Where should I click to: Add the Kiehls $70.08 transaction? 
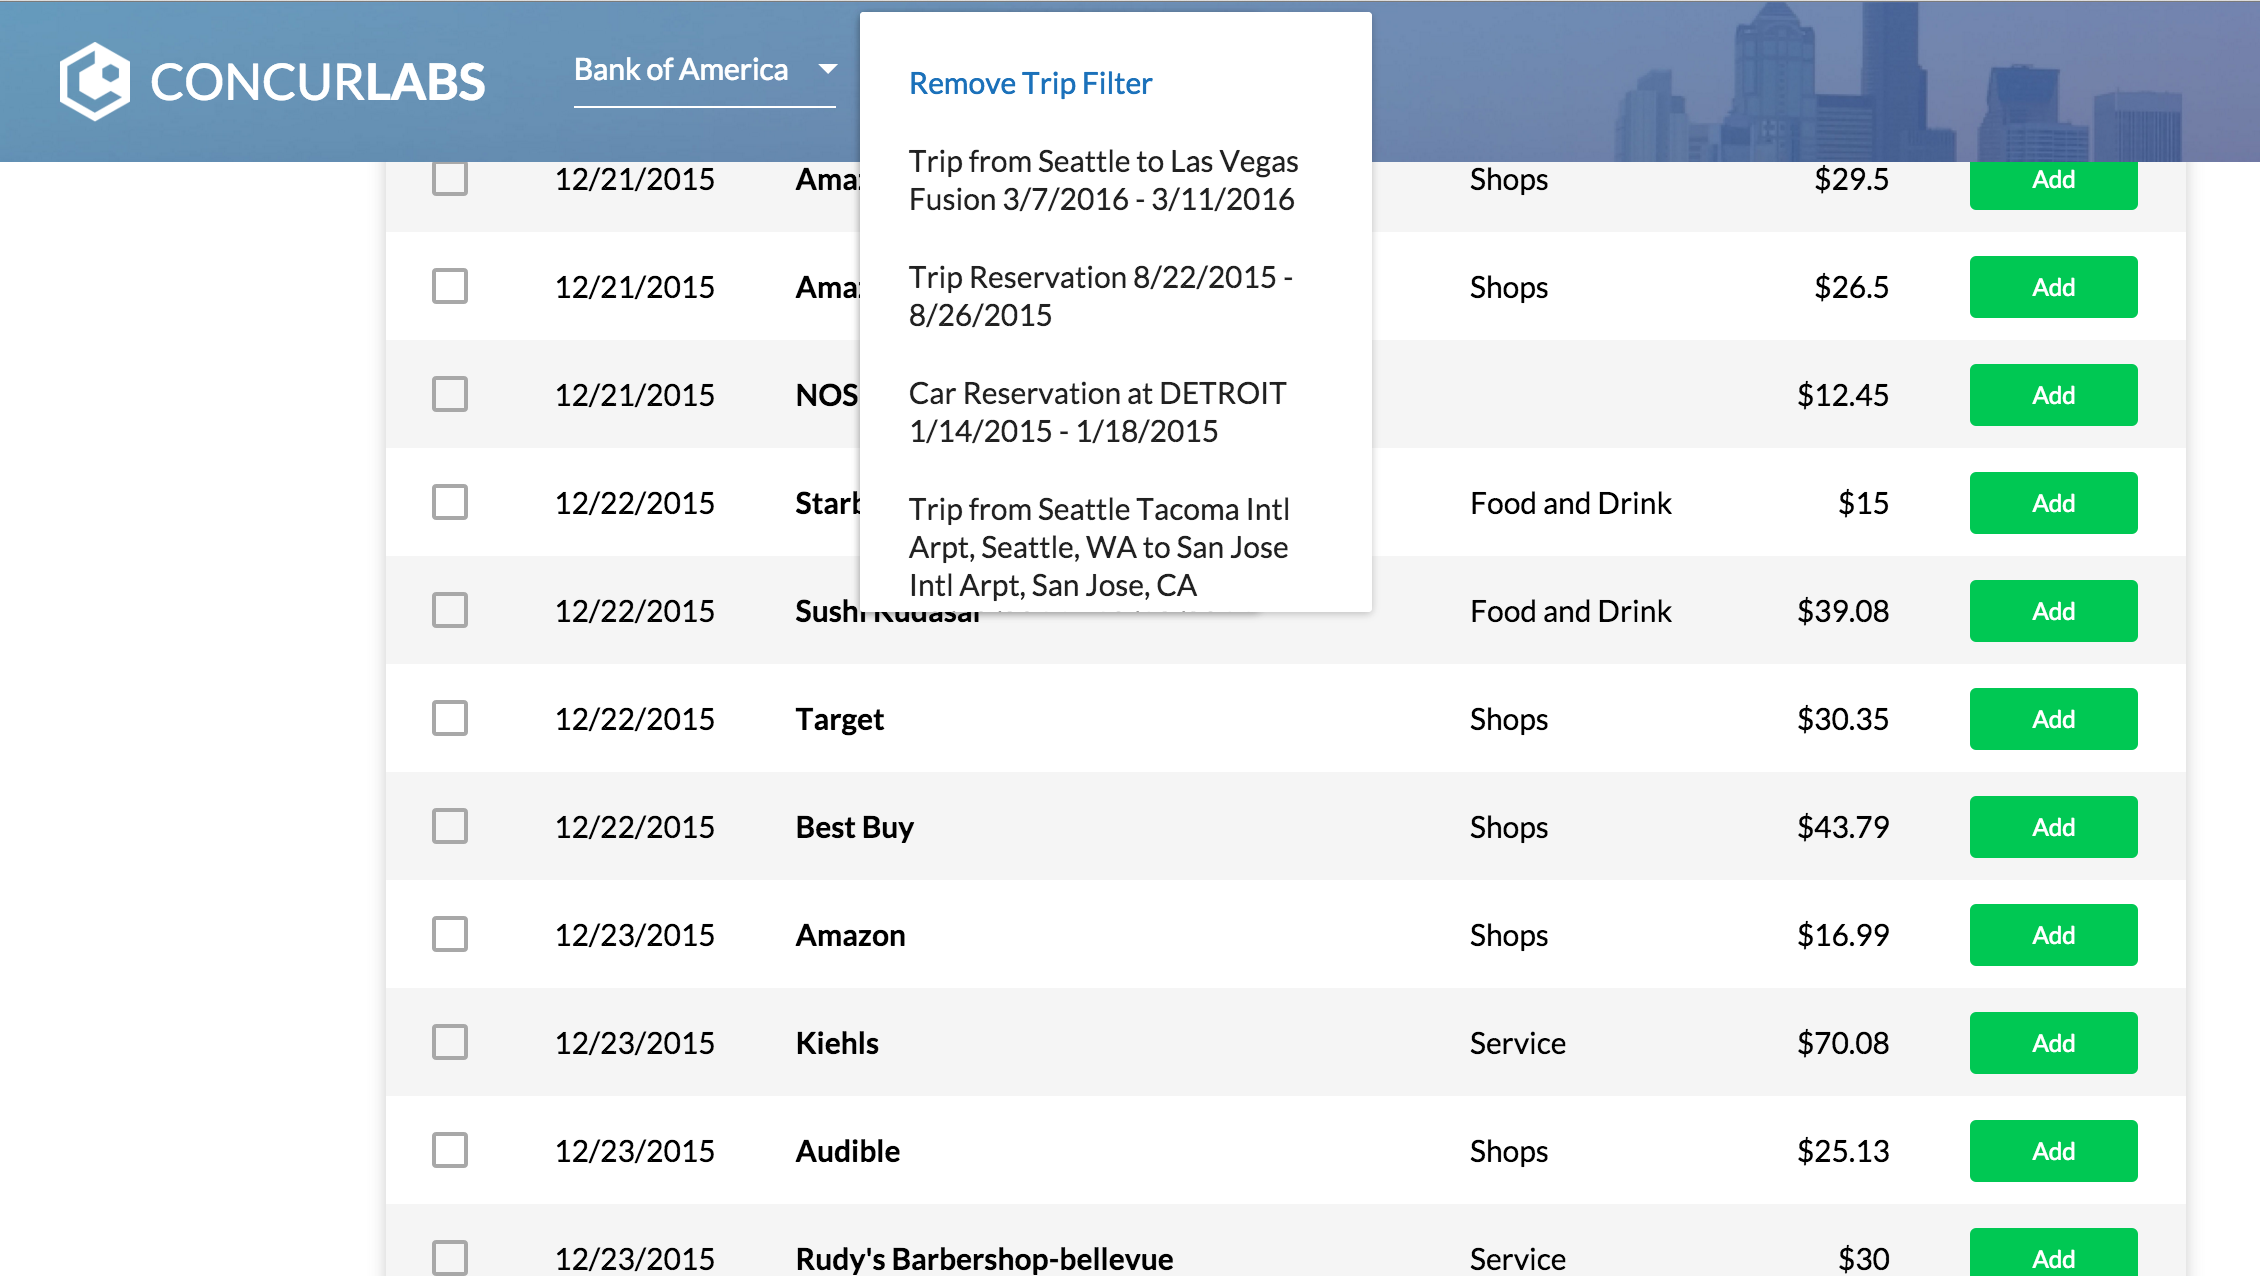tap(2054, 1043)
